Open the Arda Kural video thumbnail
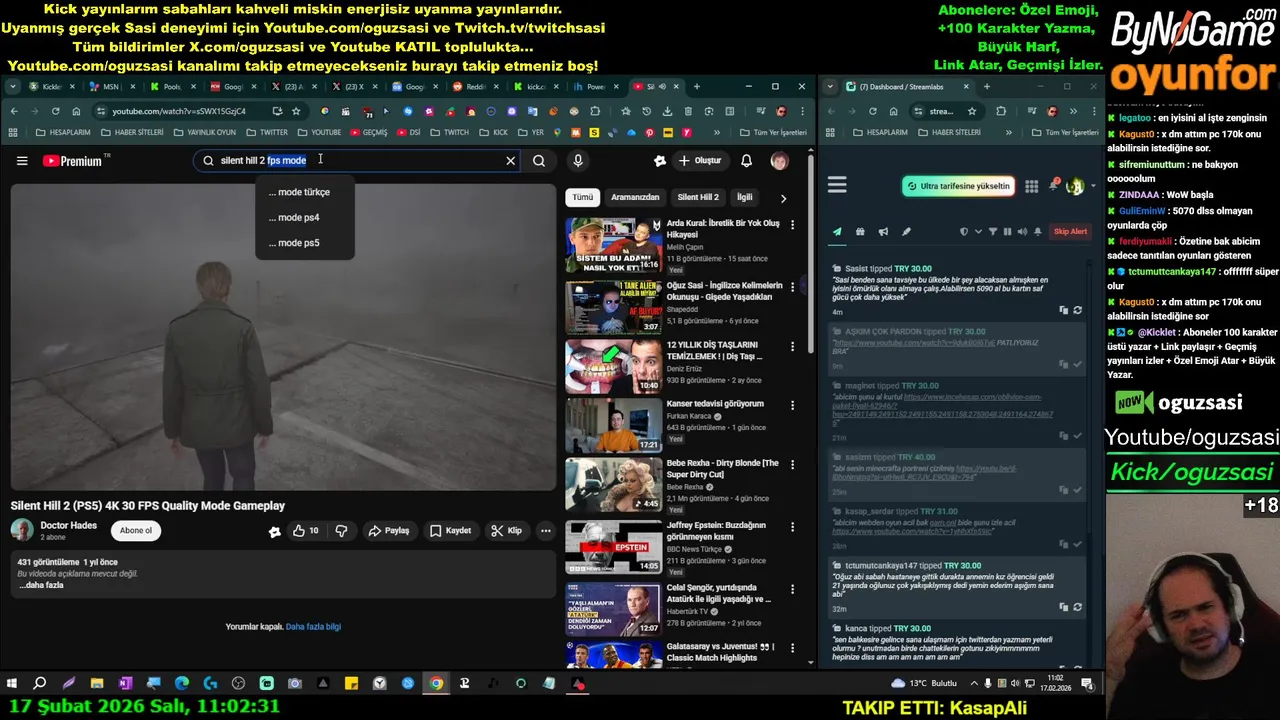 click(613, 245)
